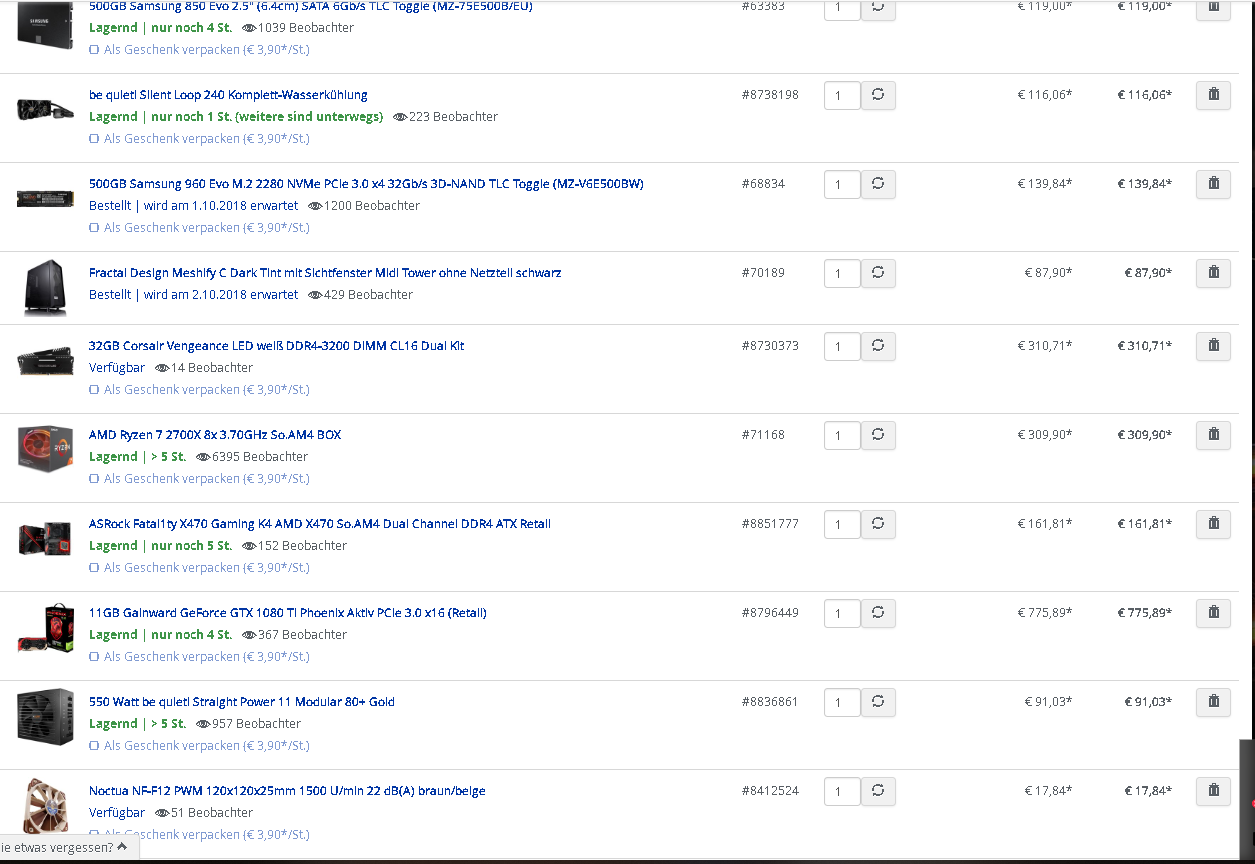Enable gift wrapping for AMD Ryzen 7 2700X

point(94,479)
